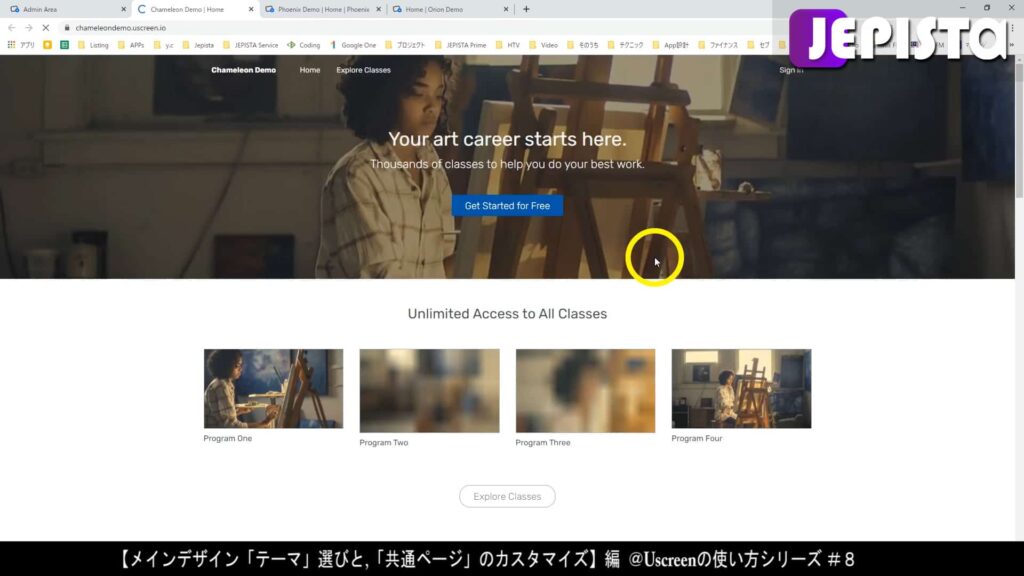Switch to the Phoenix Demo tab
The image size is (1024, 576).
tap(323, 9)
